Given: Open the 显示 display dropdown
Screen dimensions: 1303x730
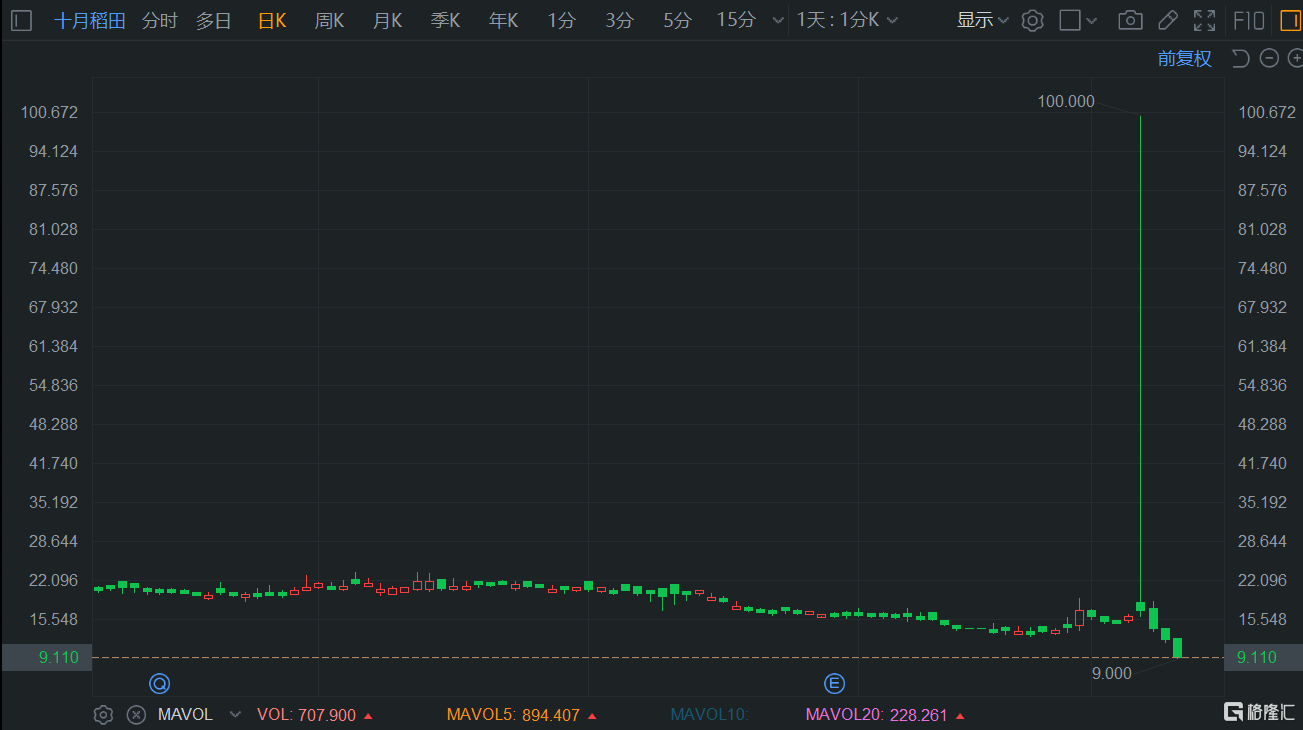Looking at the screenshot, I should click(x=982, y=20).
